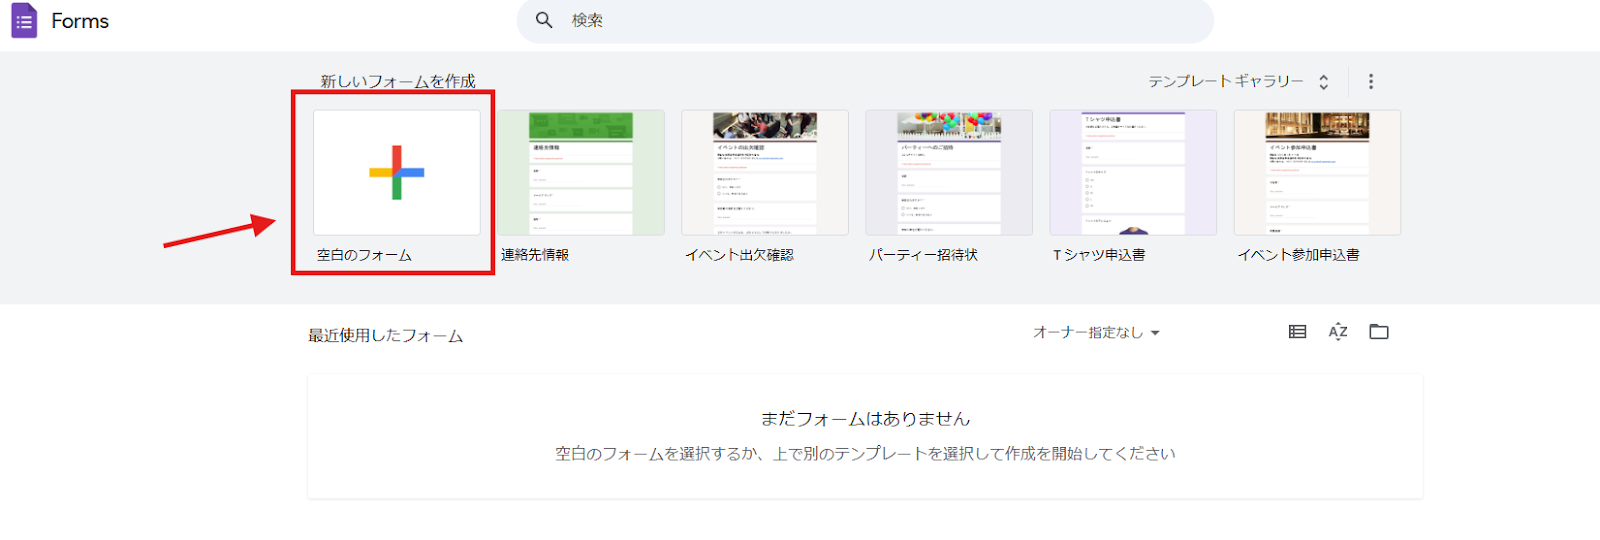
Task: Click the パーティー招待状 label
Action: (x=923, y=255)
